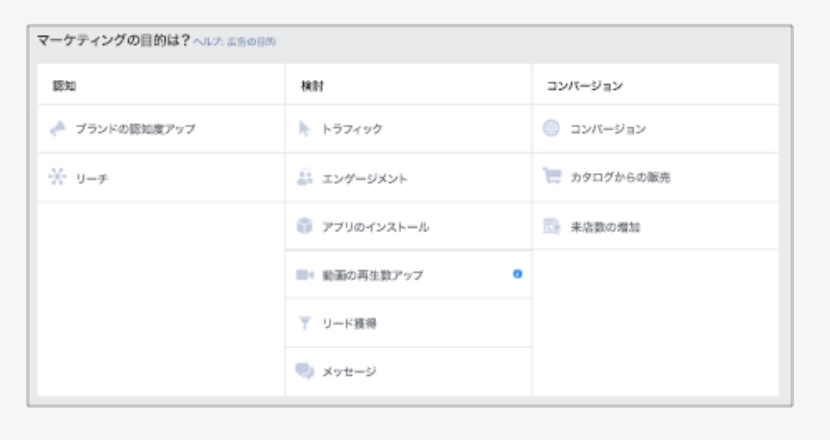The image size is (830, 440).
Task: Select the box icon for アプリのインストール
Action: click(305, 226)
